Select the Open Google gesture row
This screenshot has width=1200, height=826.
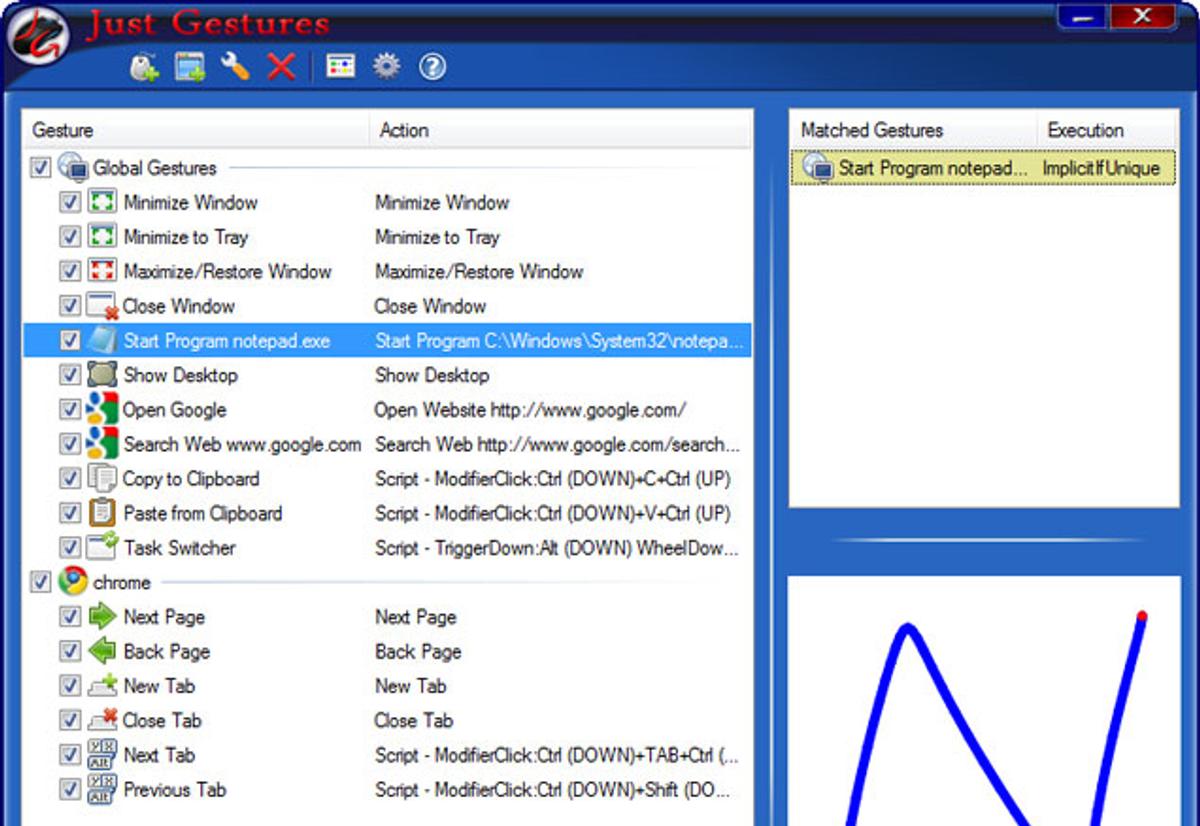pos(175,410)
